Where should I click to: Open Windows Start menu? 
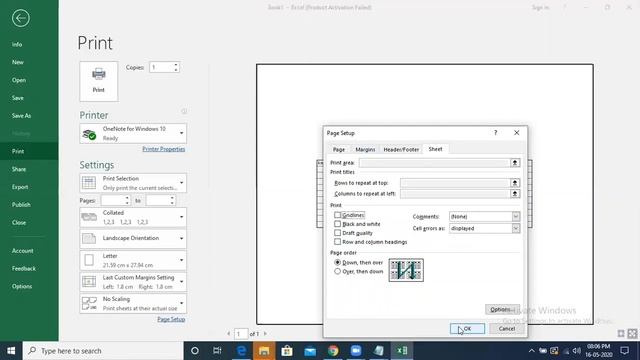point(11,351)
